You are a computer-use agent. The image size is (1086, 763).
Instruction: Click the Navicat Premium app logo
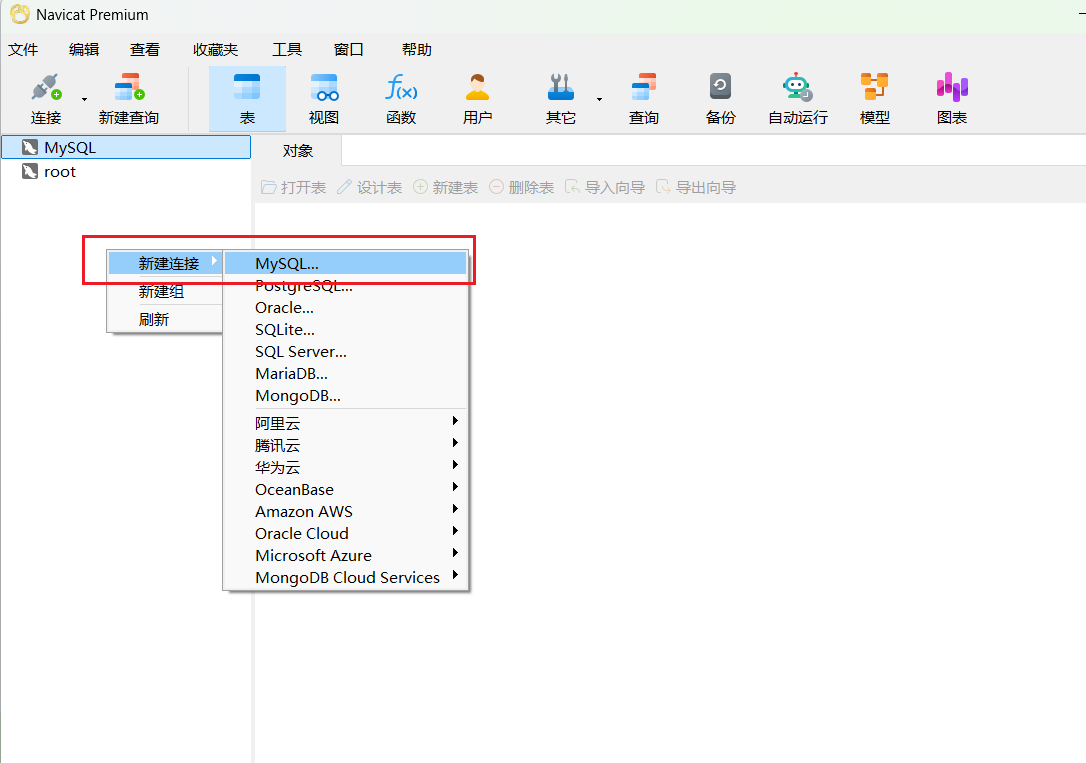point(20,14)
